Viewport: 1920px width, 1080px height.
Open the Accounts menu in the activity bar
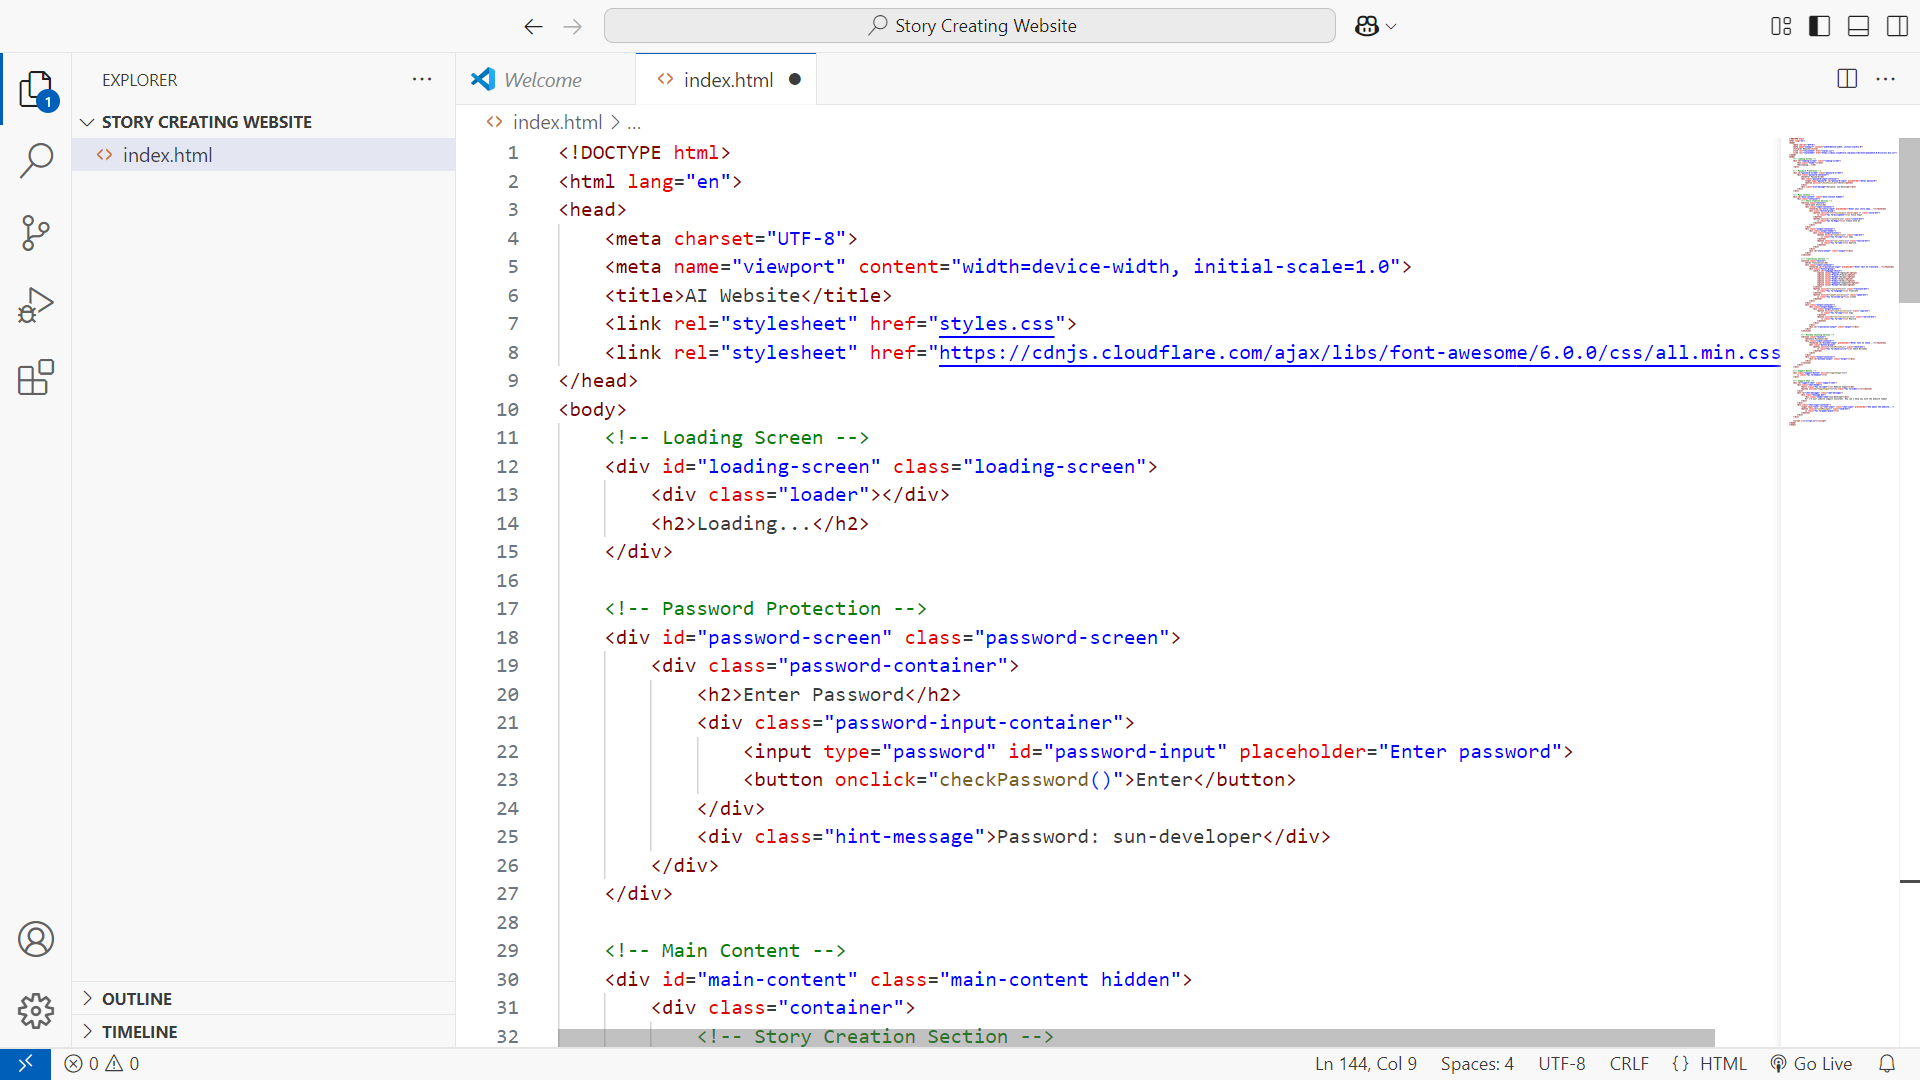(36, 939)
